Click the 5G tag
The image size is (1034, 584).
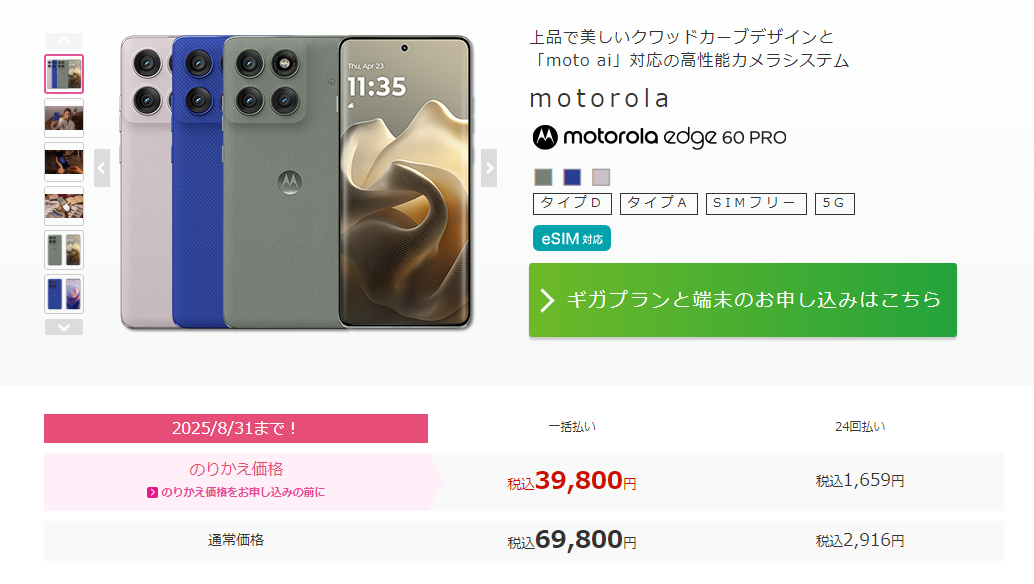(x=835, y=204)
